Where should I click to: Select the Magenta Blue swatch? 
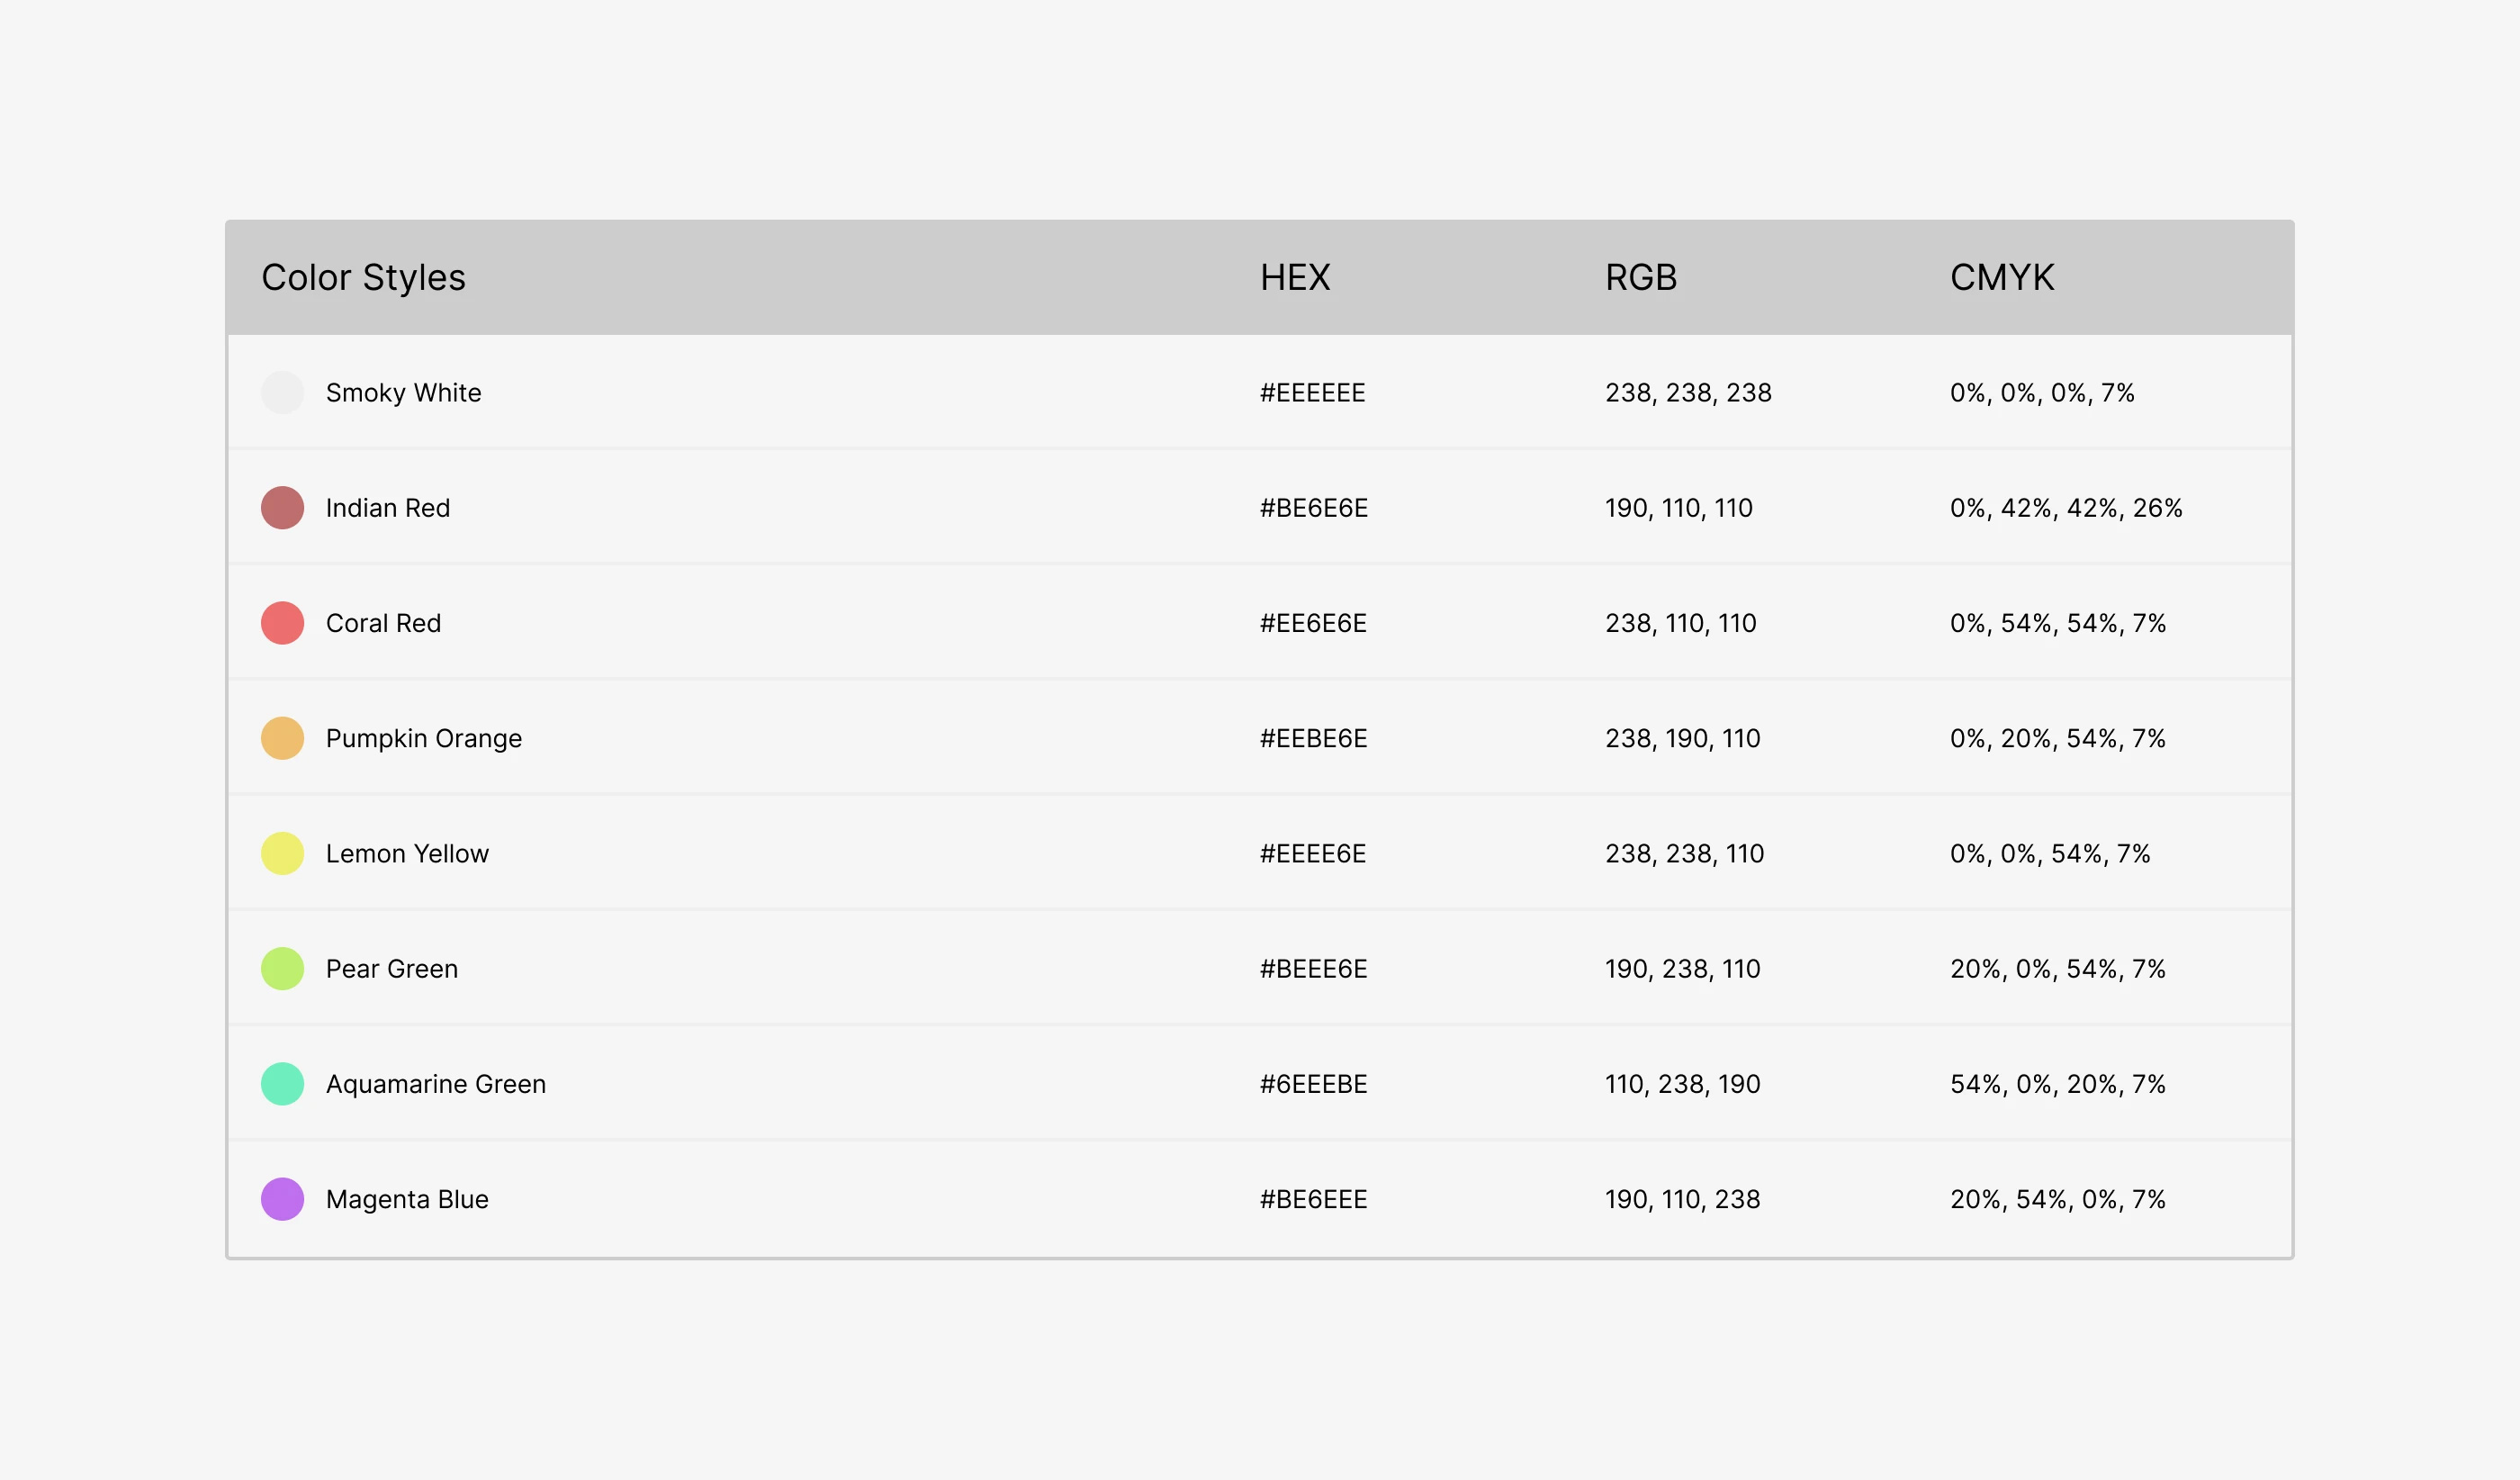[x=283, y=1199]
